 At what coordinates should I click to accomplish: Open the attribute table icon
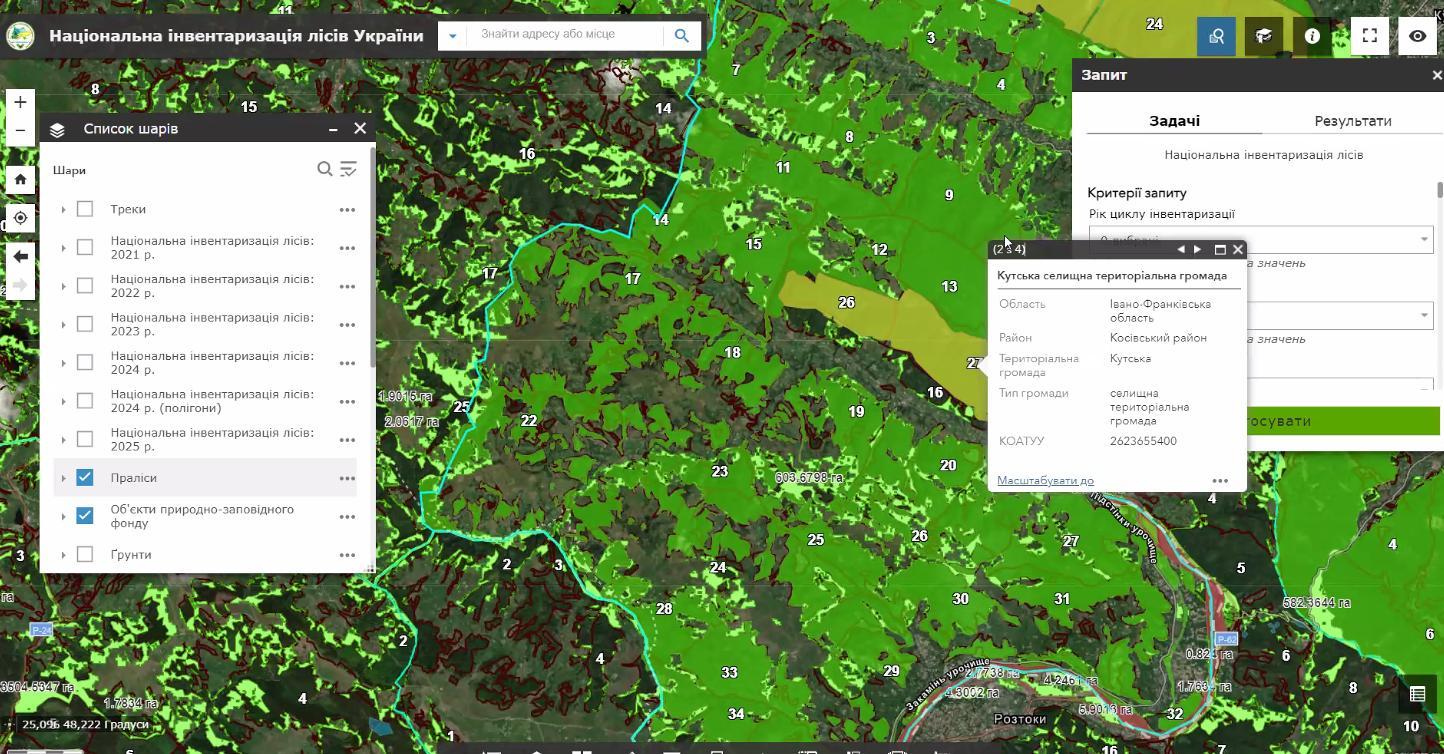pos(1417,693)
